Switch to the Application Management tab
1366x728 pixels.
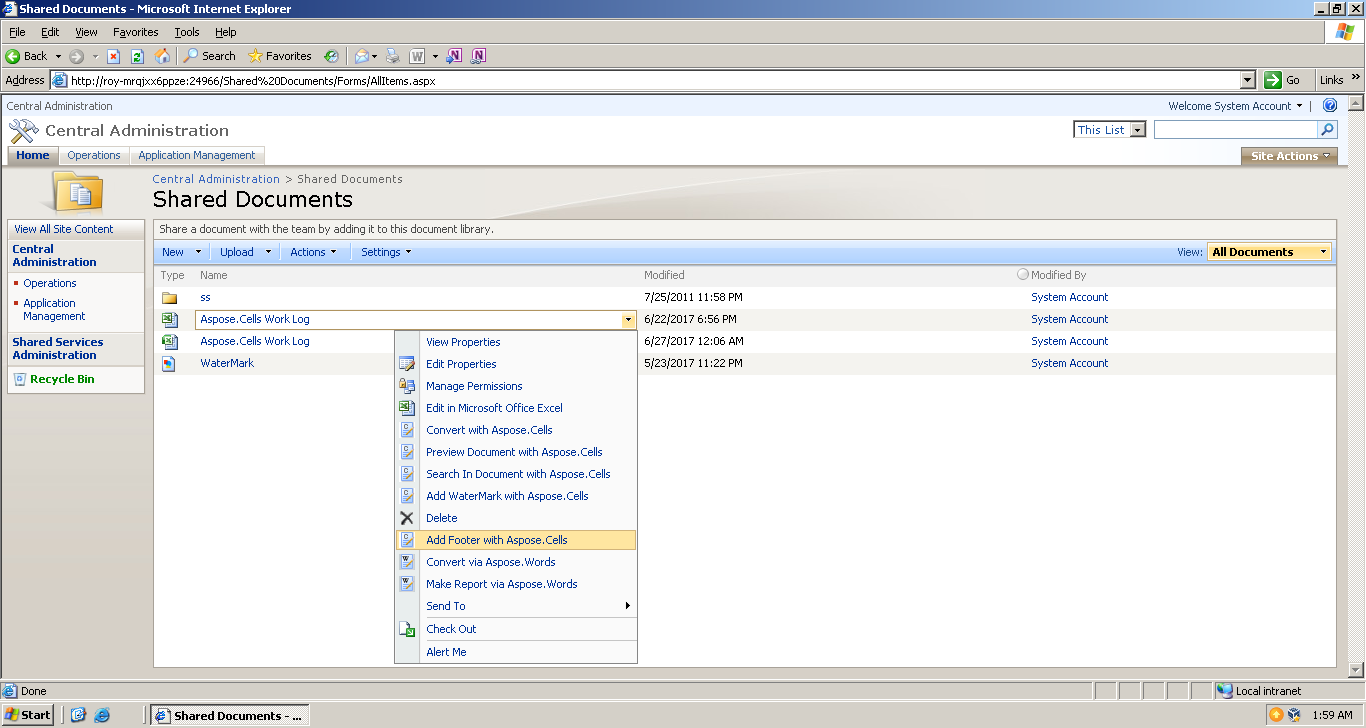(x=197, y=156)
